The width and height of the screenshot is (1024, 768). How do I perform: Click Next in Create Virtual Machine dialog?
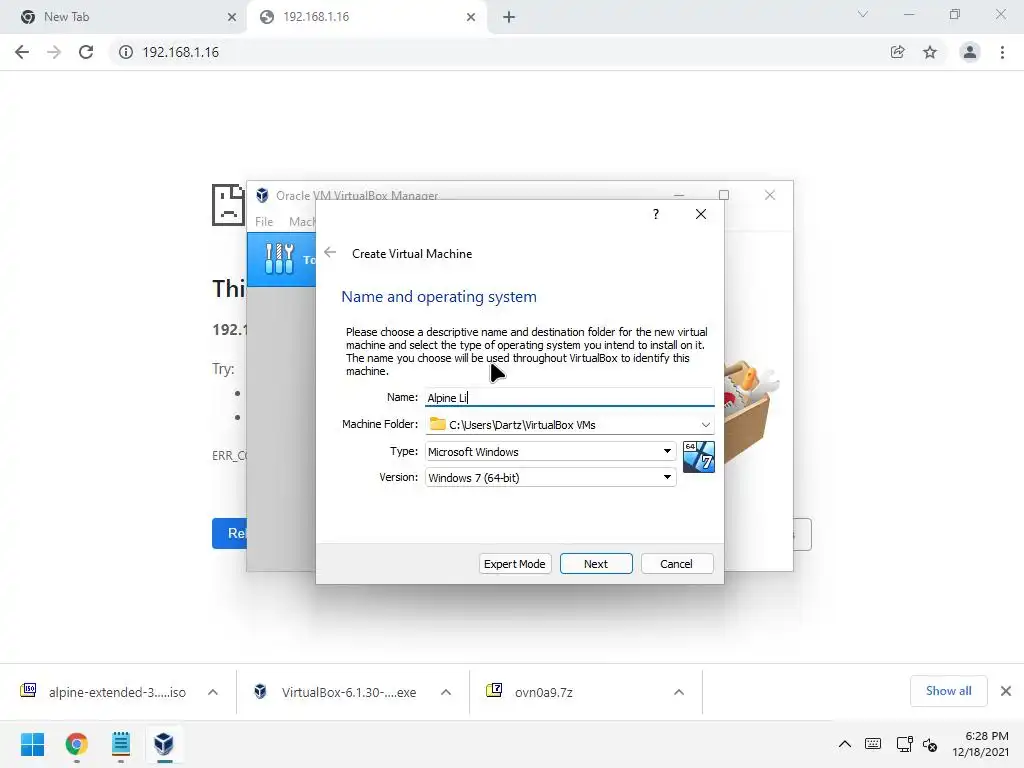coord(596,564)
